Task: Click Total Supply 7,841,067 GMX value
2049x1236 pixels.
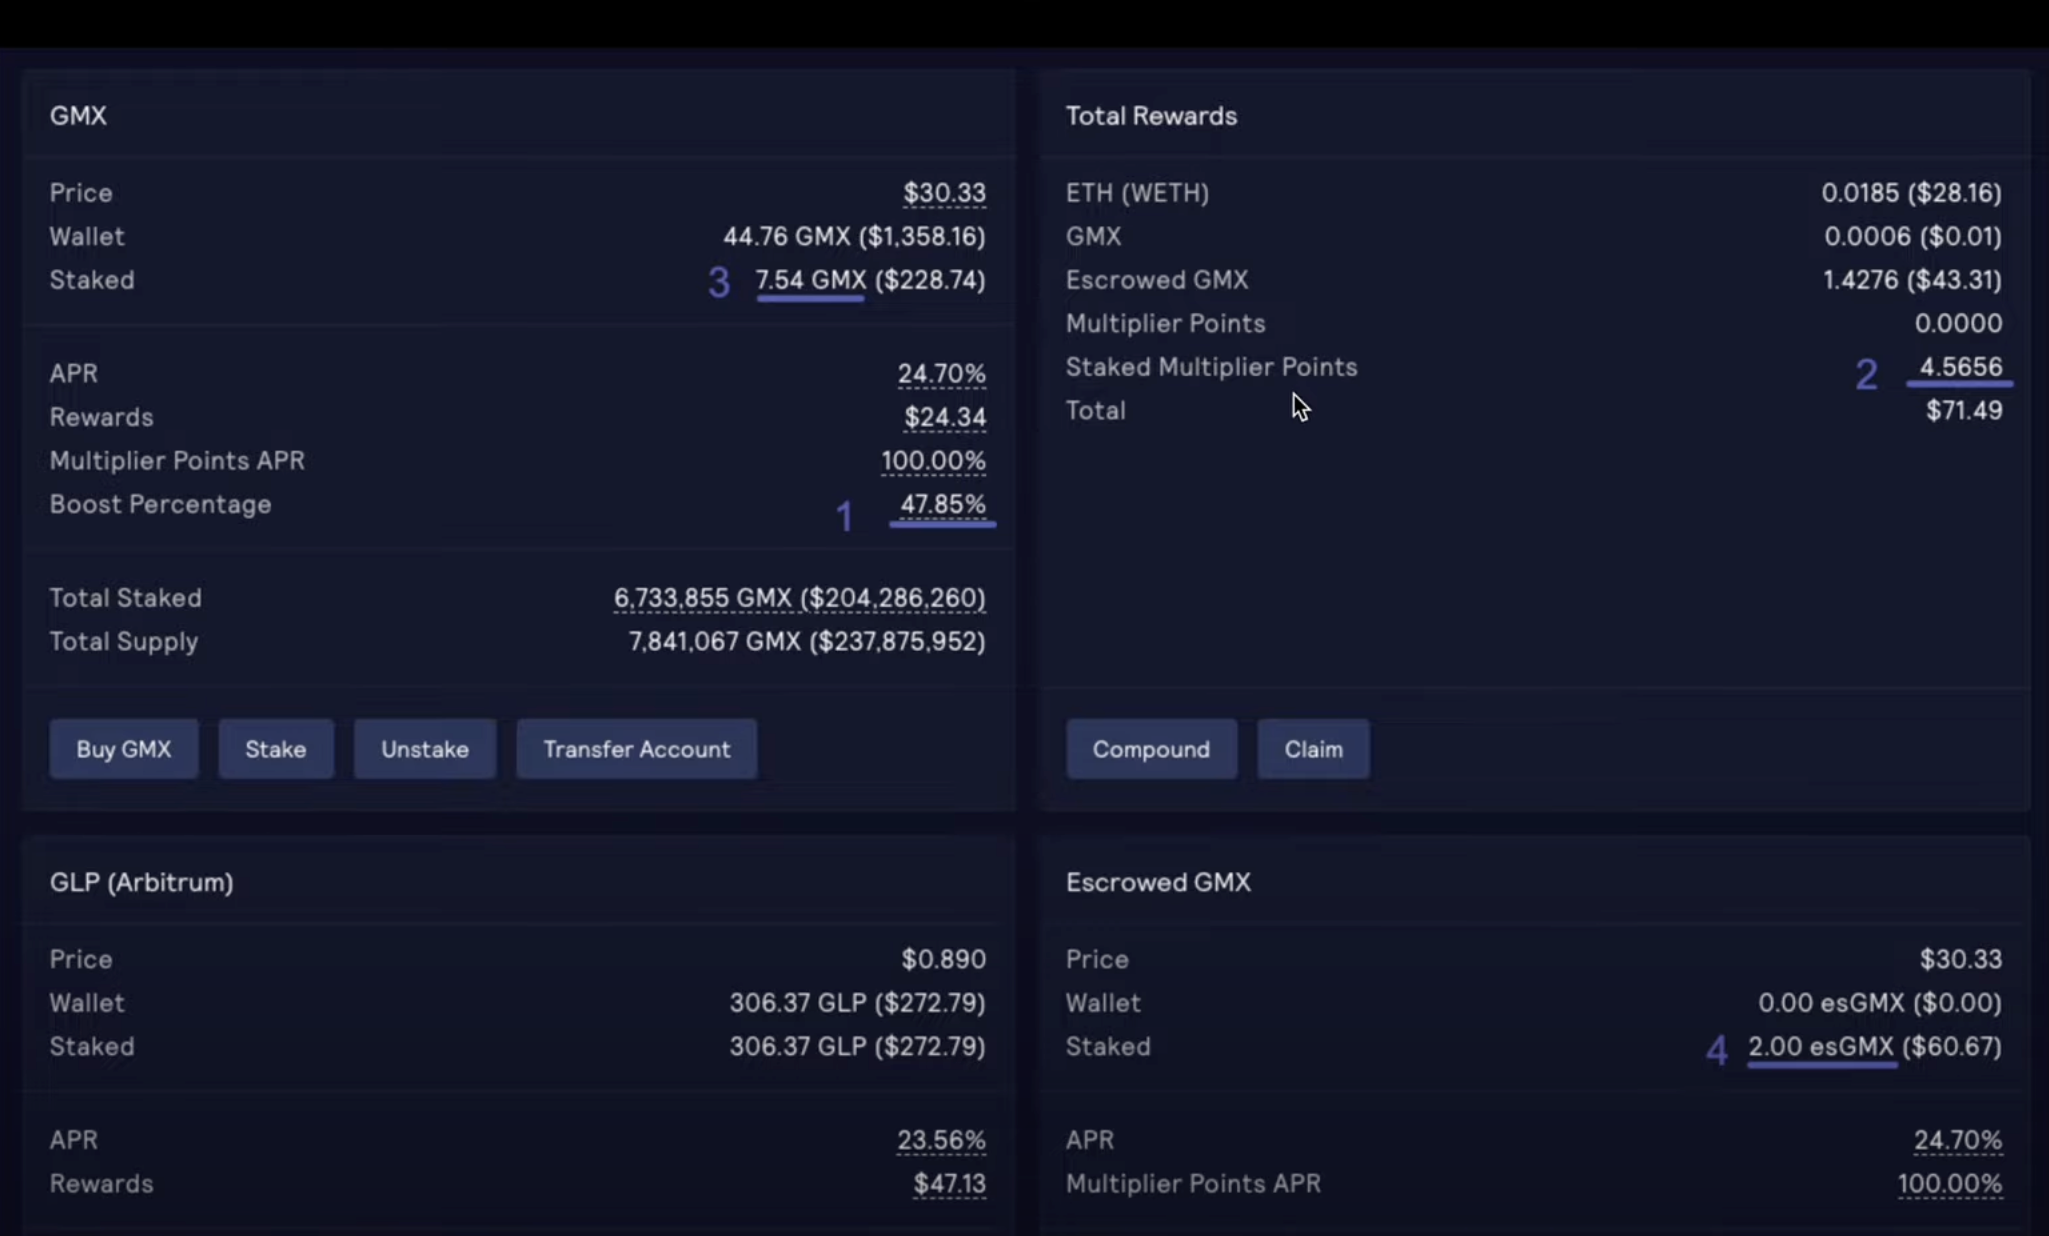Action: 806,642
